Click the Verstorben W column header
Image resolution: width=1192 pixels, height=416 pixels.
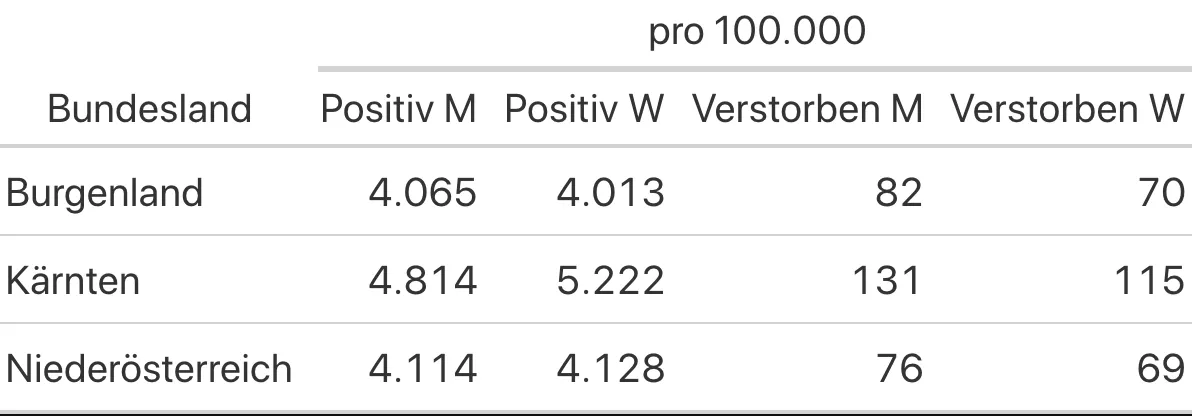click(1066, 109)
